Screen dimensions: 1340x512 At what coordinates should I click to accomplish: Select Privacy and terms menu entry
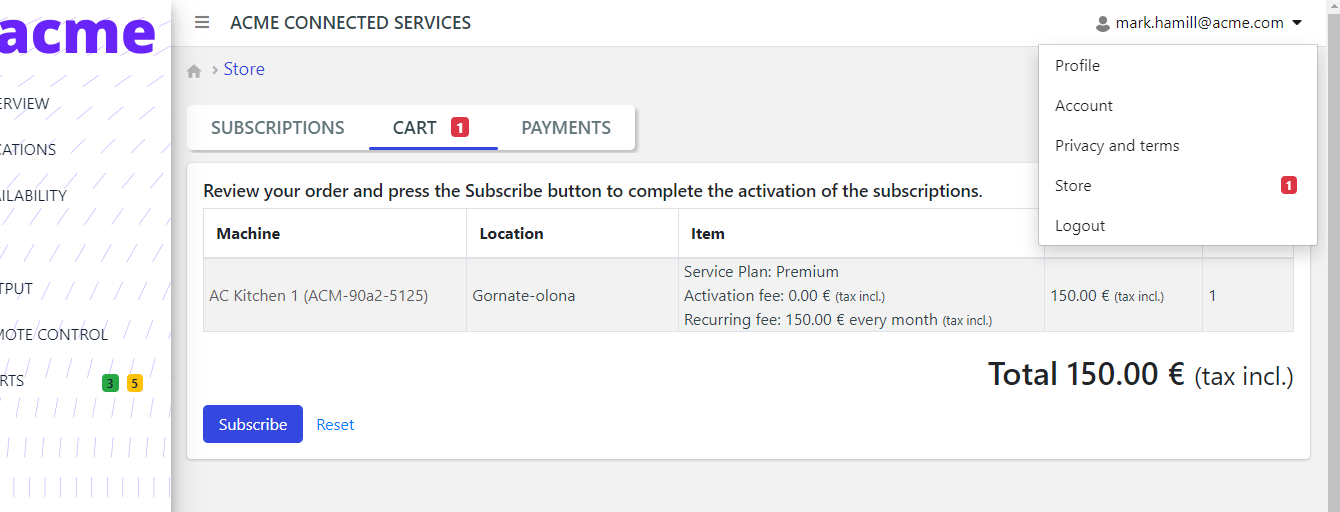[x=1117, y=146]
